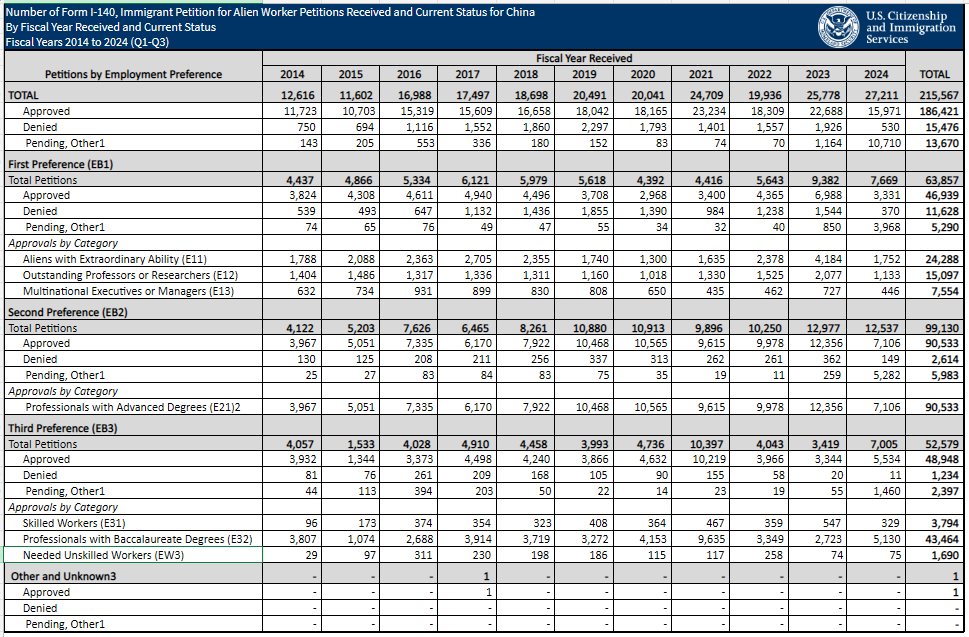Click Aliens with Extraordinary Ability (E11) label

click(x=115, y=259)
